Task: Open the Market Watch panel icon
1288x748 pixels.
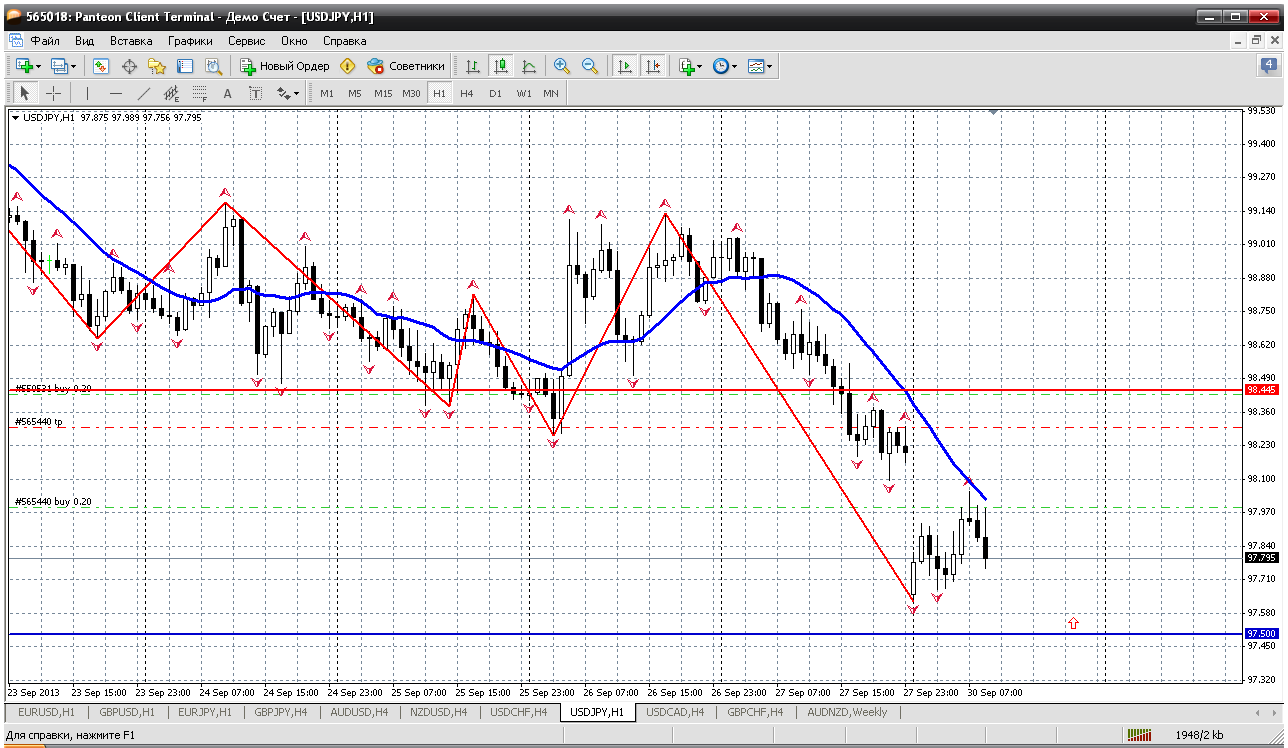Action: [x=101, y=66]
